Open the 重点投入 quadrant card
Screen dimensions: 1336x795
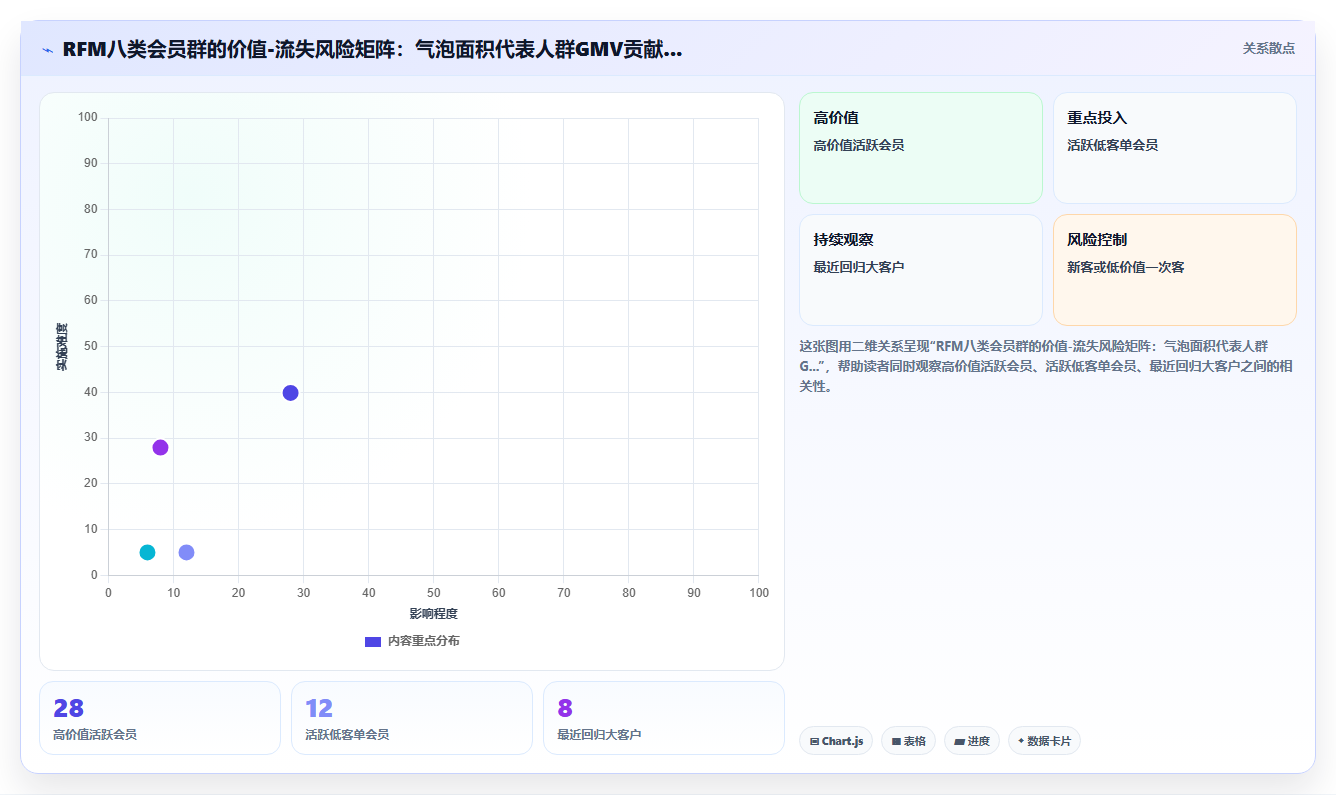click(x=1175, y=148)
